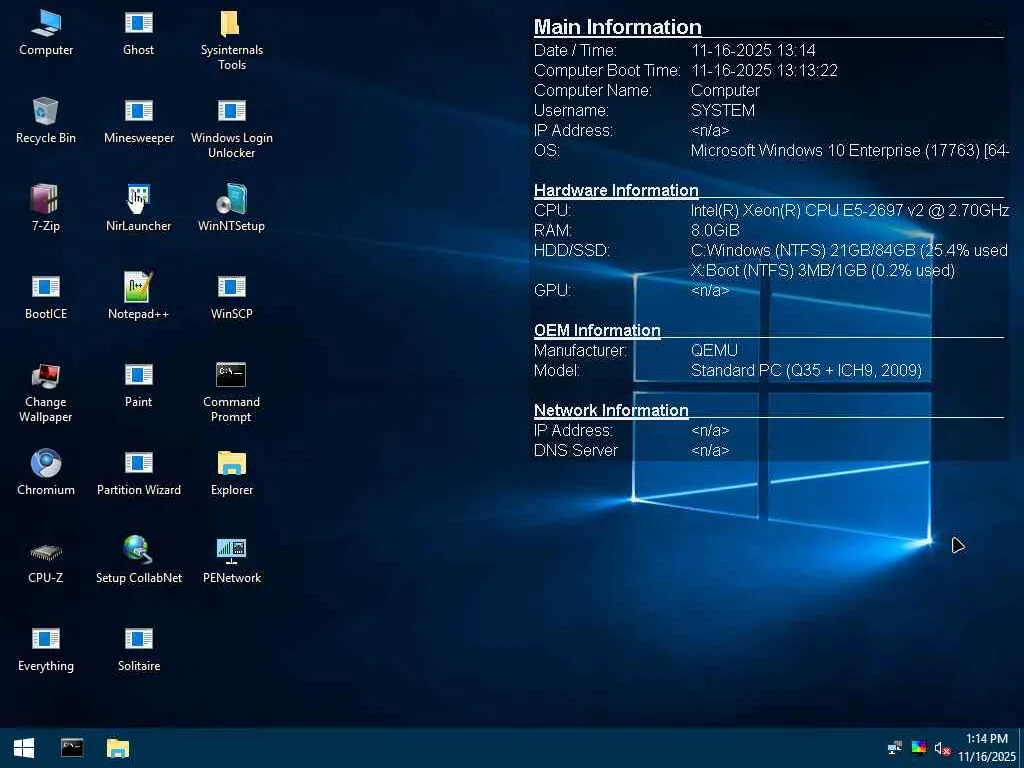Screen dimensions: 1024x768
Task: Open the 7-Zip desktop icon
Action: 46,209
